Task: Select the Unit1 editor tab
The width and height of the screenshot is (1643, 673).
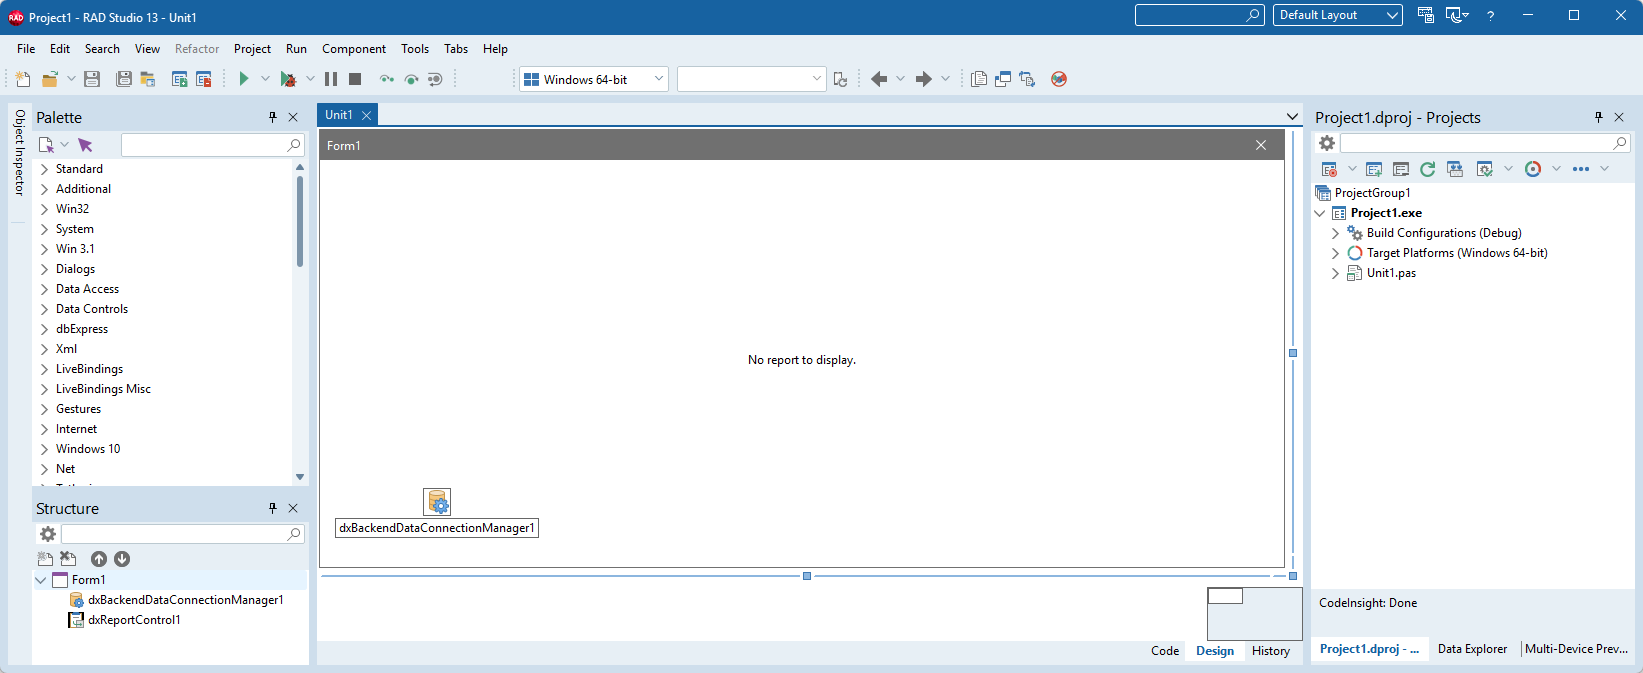Action: point(339,115)
